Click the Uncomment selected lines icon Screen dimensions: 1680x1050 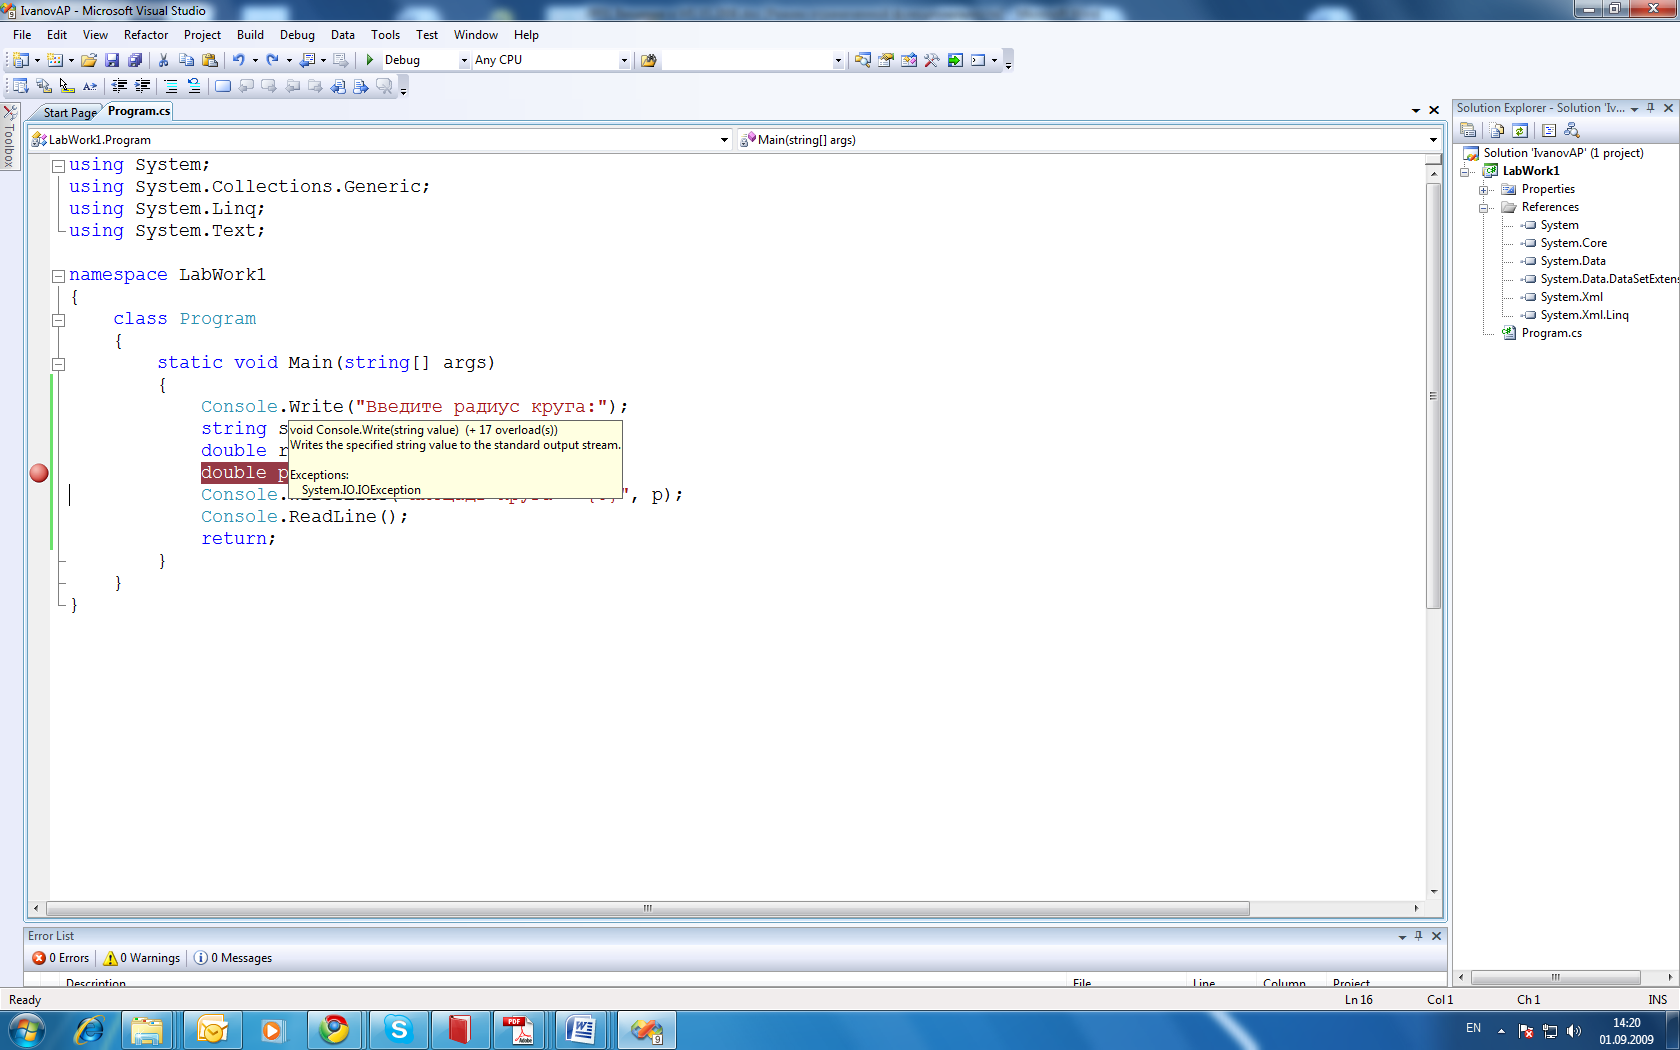(x=194, y=86)
